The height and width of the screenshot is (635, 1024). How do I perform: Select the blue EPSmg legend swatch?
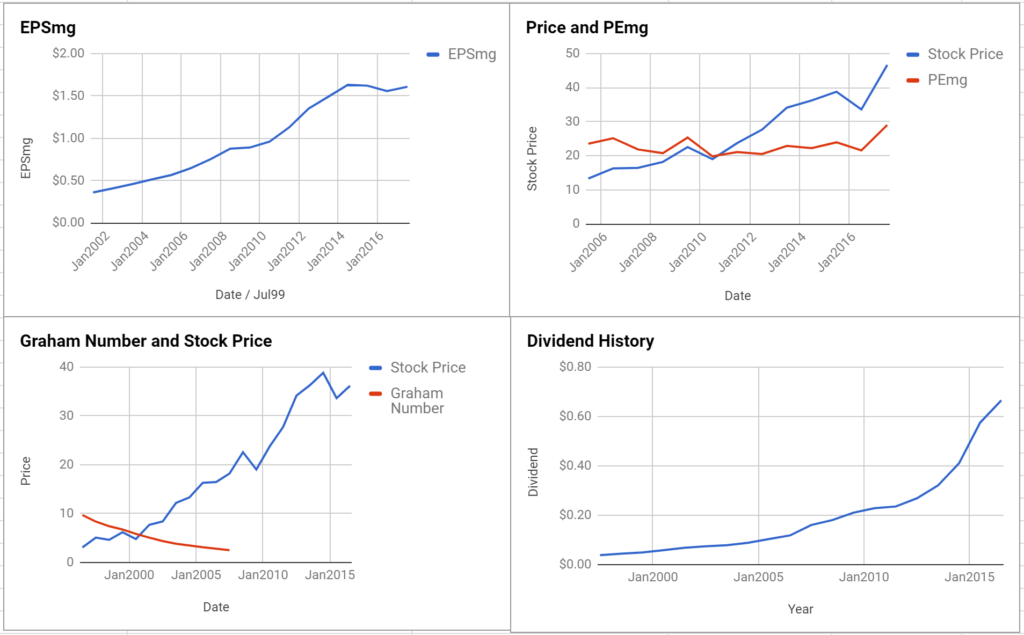click(x=433, y=55)
